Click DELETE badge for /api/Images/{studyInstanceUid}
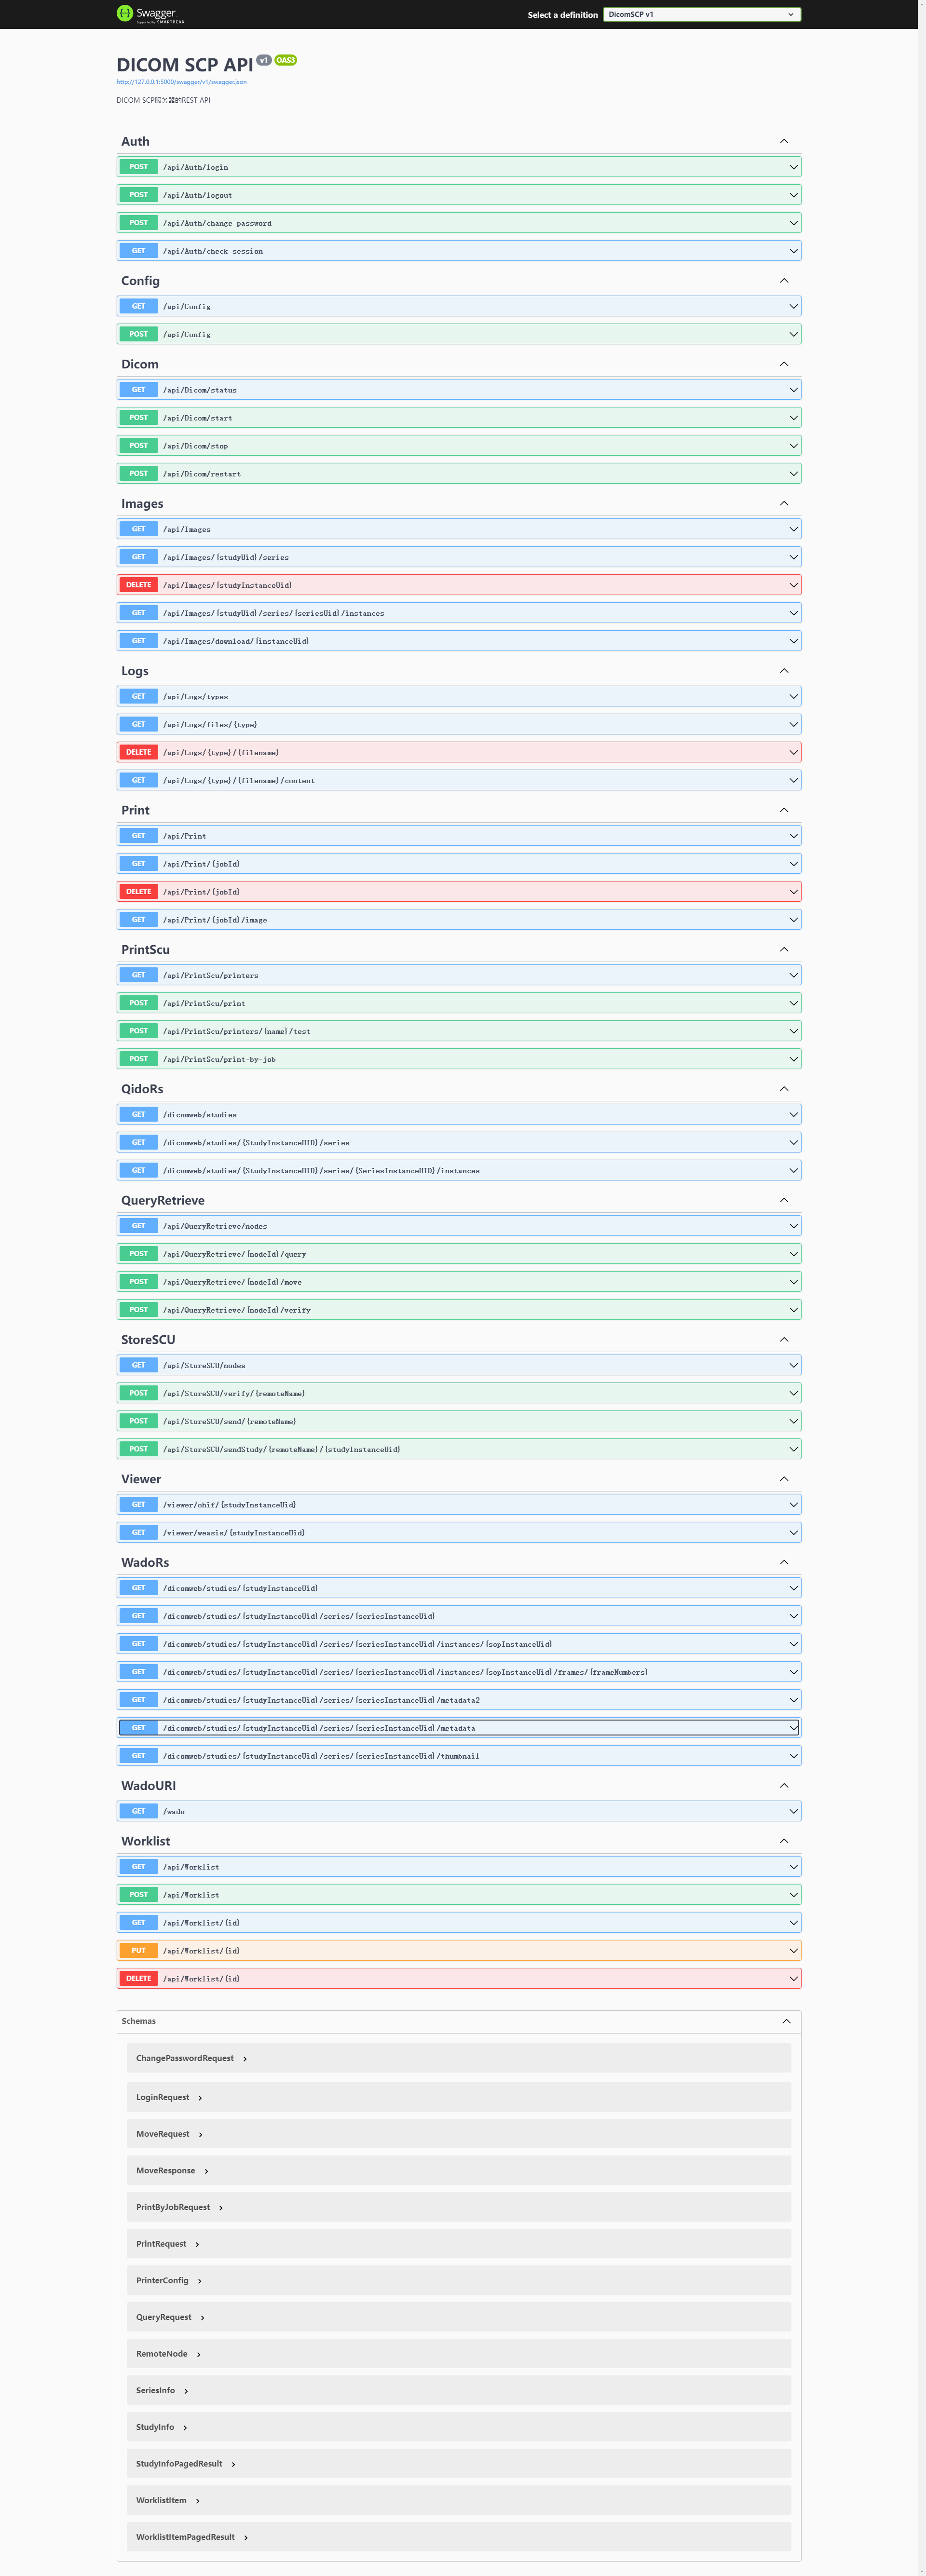 click(139, 585)
